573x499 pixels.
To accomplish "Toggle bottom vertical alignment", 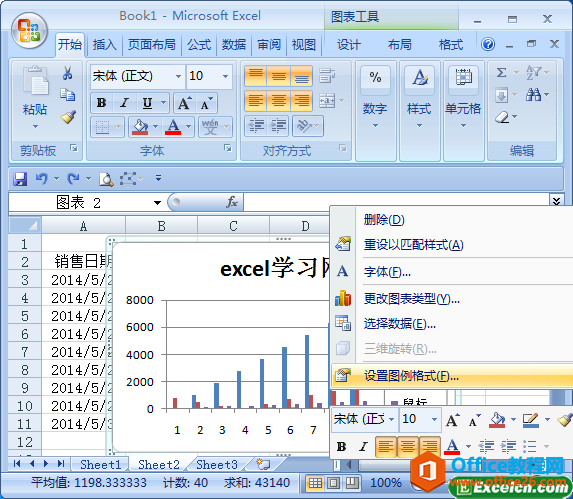I will click(x=301, y=76).
